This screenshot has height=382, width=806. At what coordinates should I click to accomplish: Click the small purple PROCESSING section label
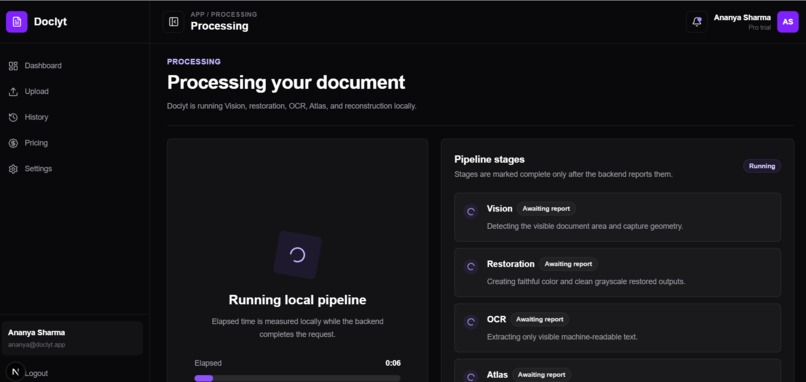click(194, 62)
